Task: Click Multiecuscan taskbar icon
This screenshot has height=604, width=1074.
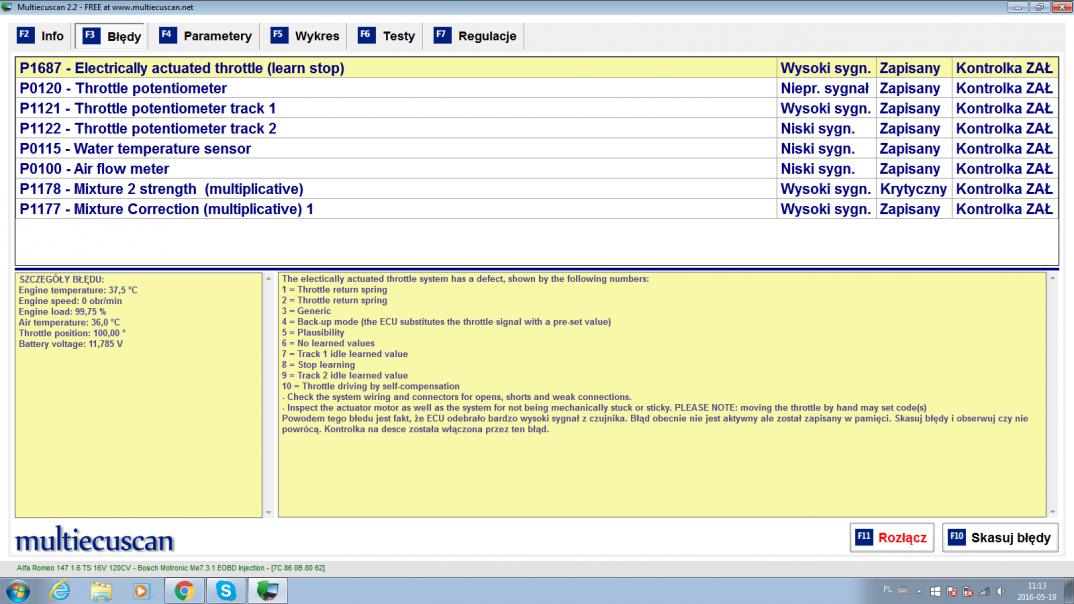Action: pyautogui.click(x=267, y=590)
